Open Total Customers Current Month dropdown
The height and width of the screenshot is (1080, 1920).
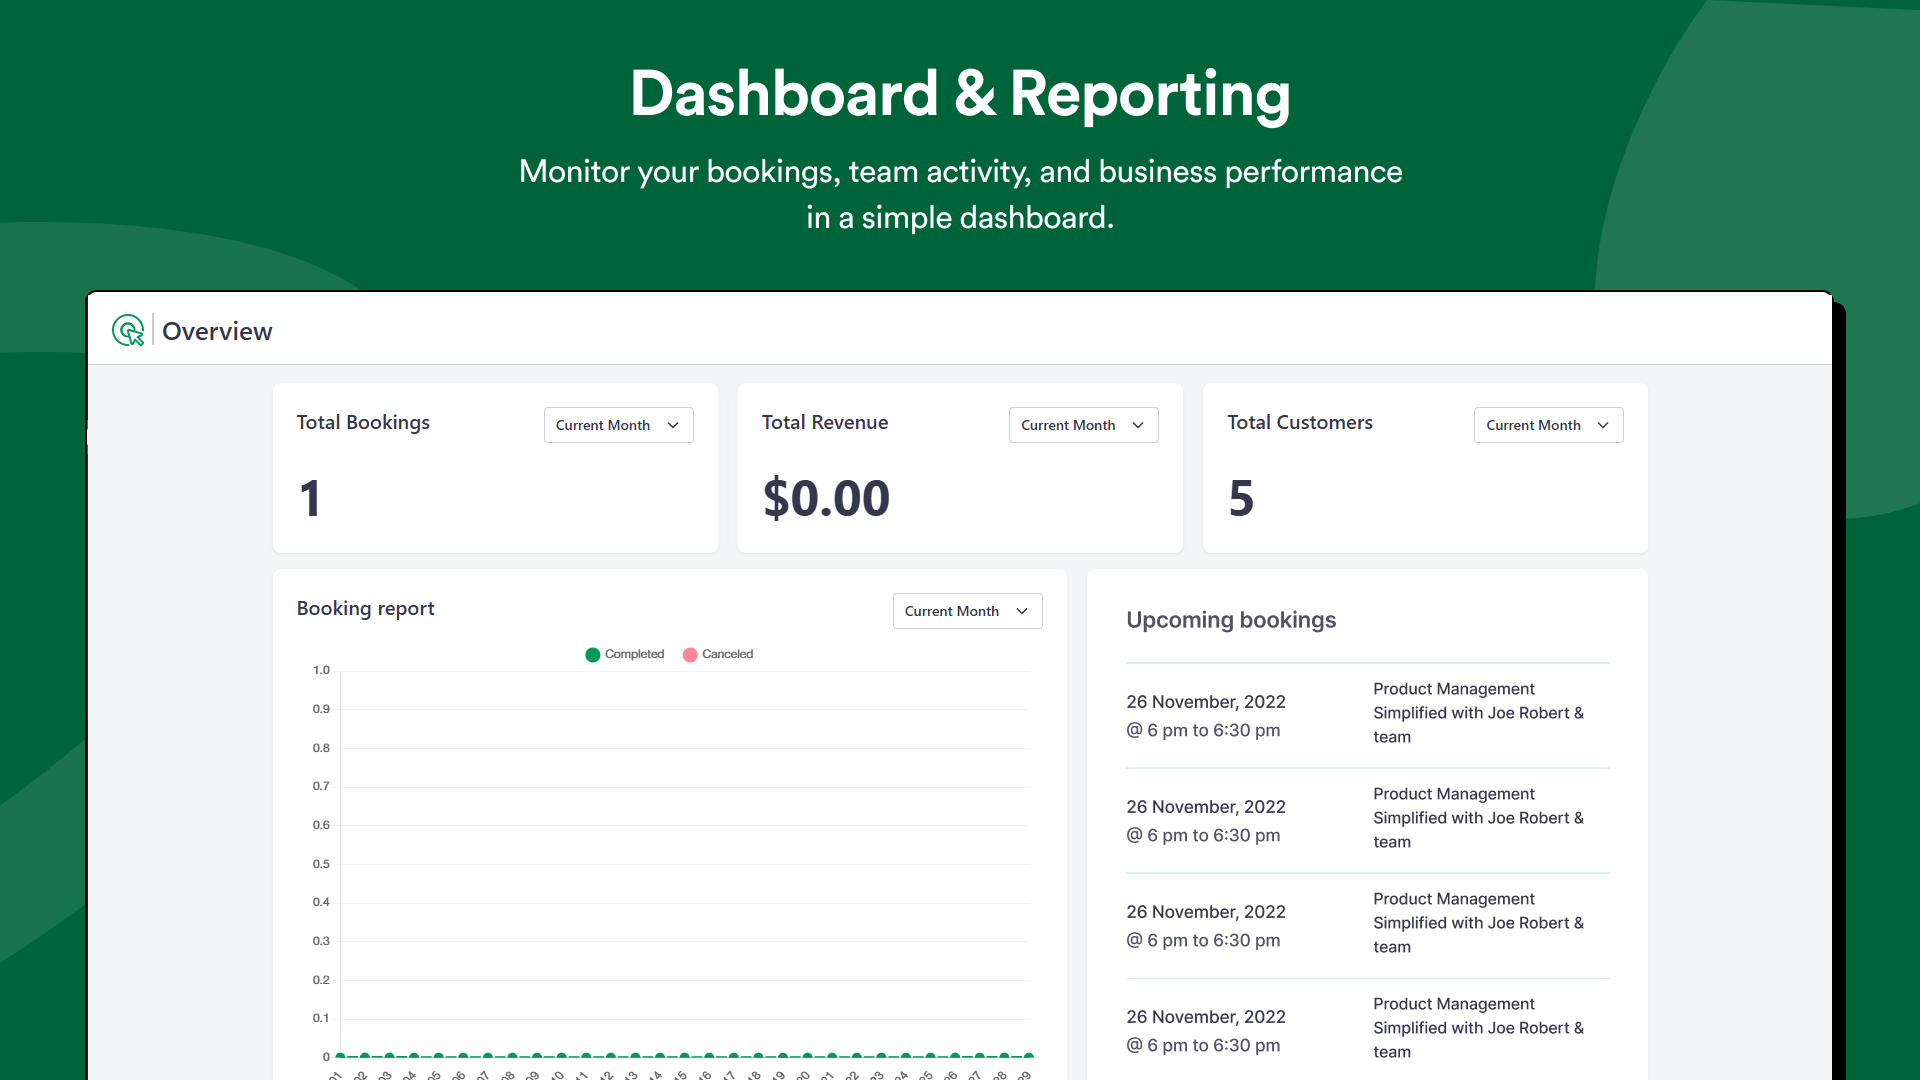point(1548,425)
